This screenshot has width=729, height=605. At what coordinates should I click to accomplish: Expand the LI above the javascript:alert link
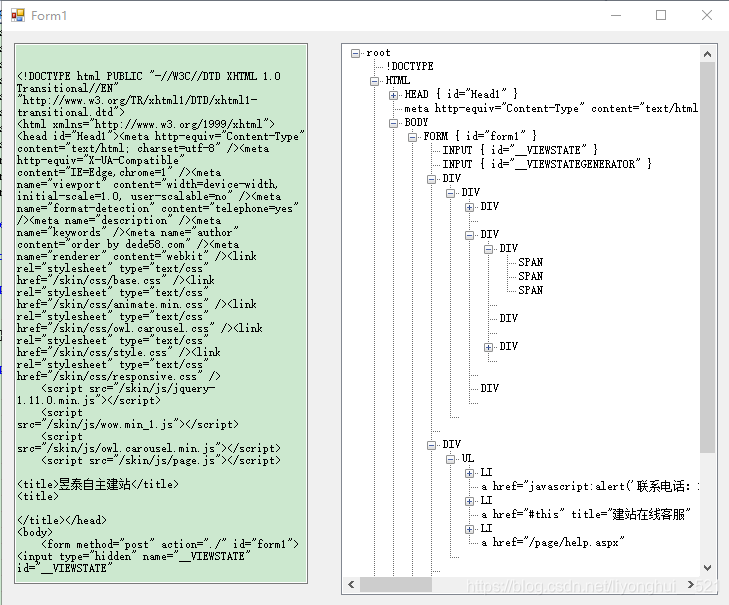tap(470, 473)
